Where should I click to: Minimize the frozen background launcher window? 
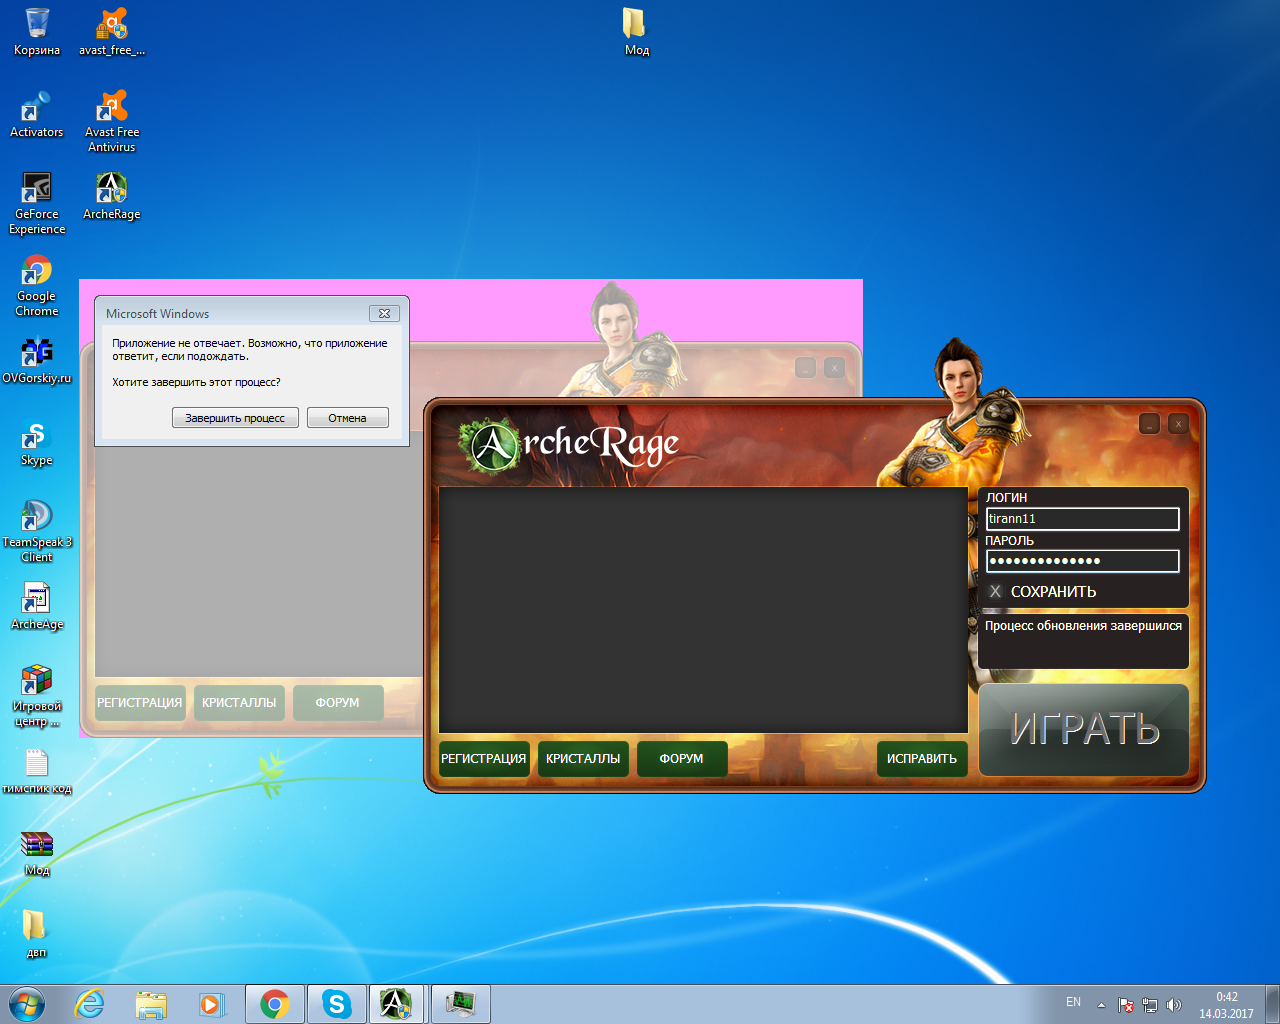(805, 368)
